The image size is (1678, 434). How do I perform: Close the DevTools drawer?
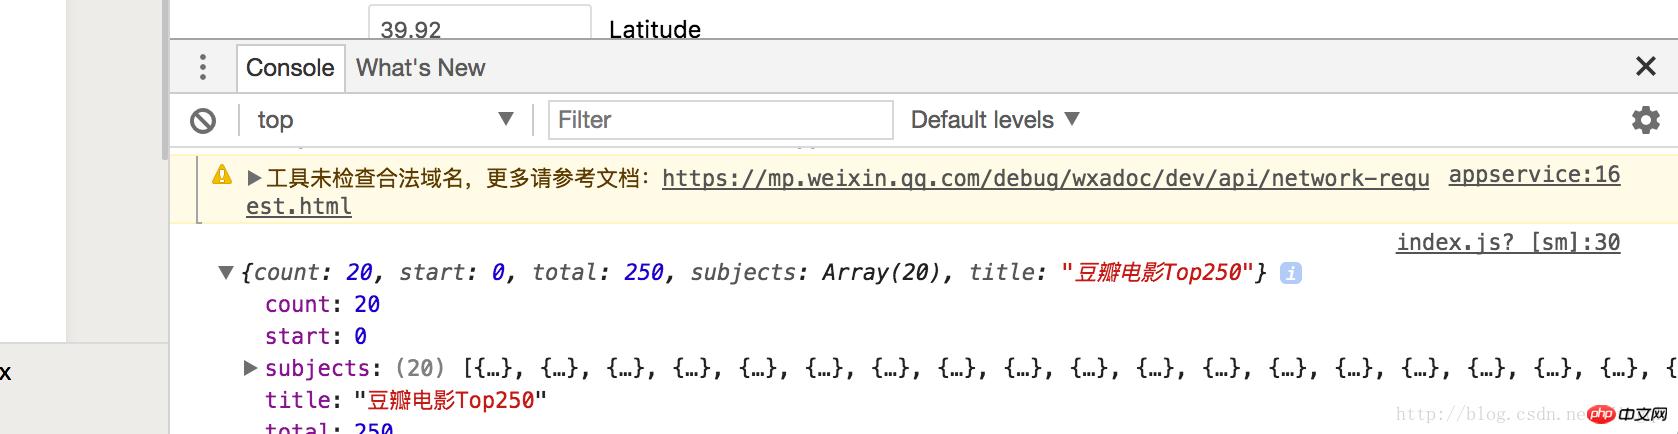coord(1645,66)
